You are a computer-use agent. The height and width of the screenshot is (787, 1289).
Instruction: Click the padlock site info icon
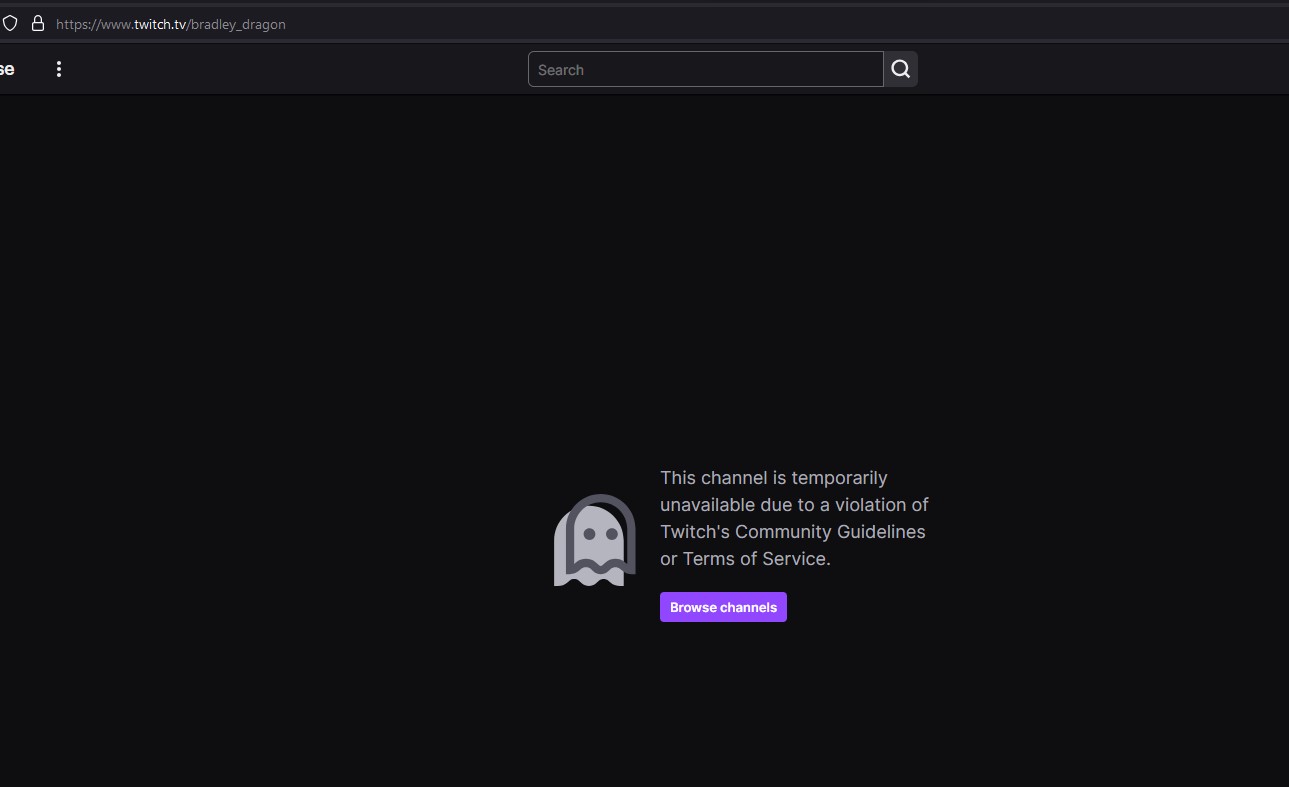pyautogui.click(x=38, y=23)
